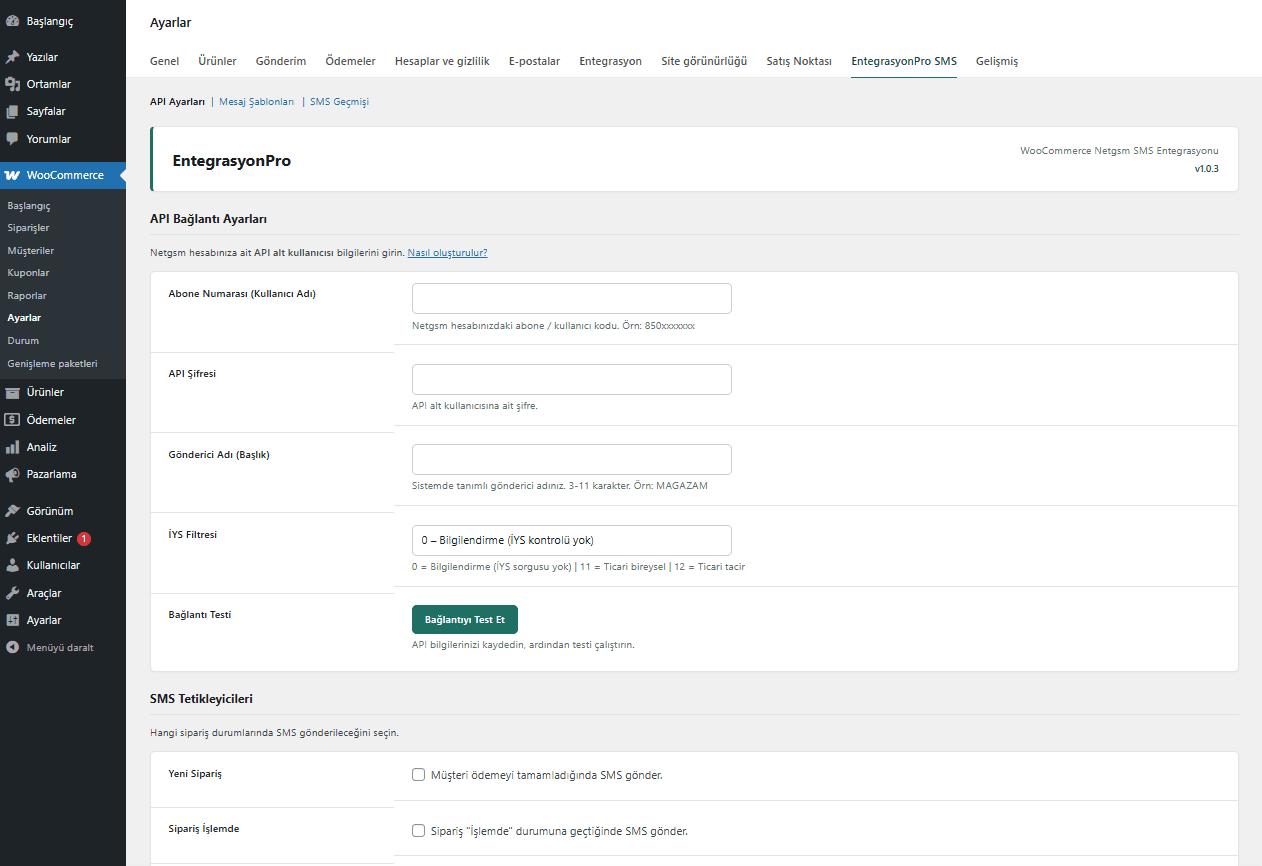The image size is (1262, 866).
Task: Select the API Ayarları section link
Action: (177, 102)
